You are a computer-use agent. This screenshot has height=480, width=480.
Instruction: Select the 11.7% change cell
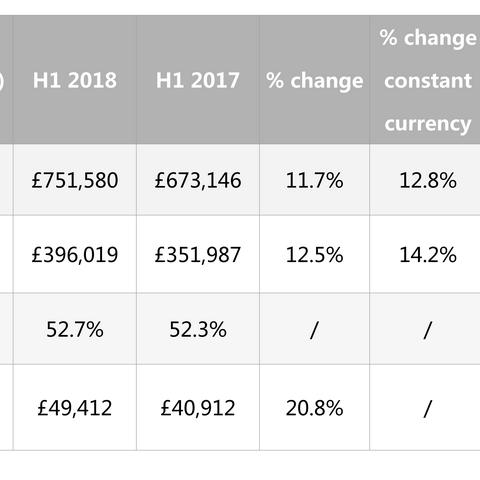point(314,180)
